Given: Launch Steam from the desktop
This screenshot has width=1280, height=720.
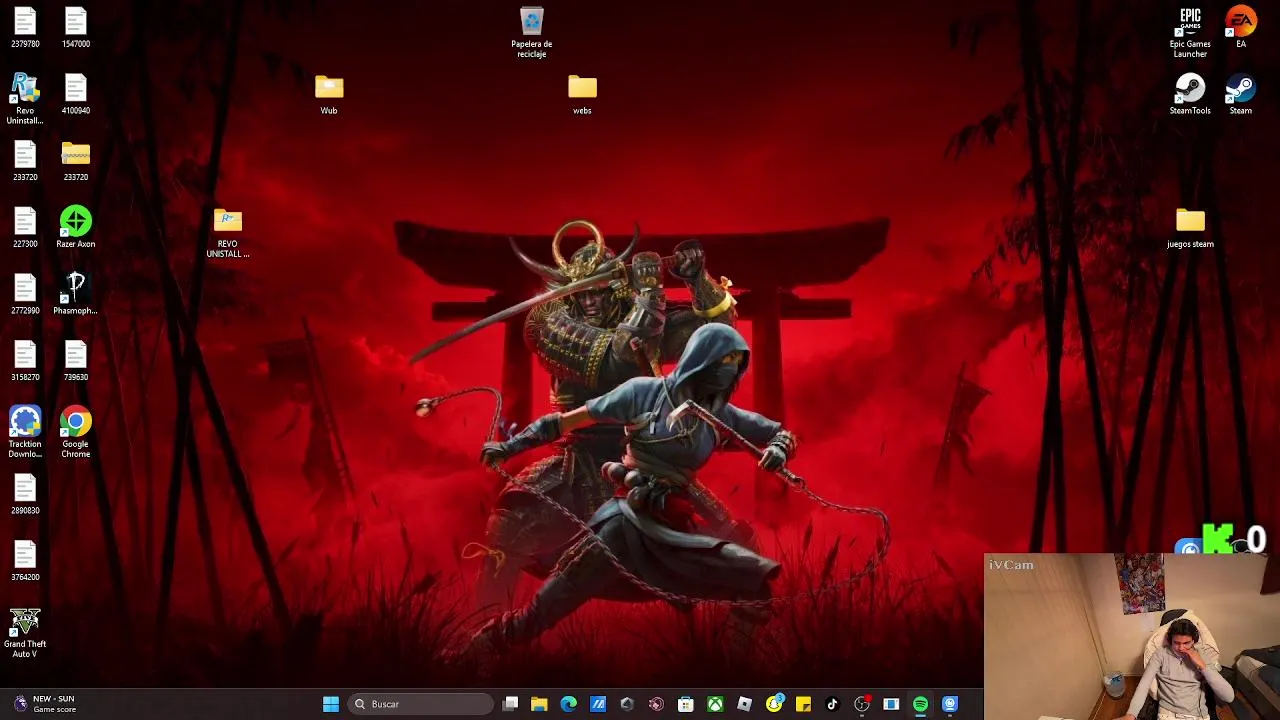Looking at the screenshot, I should point(1241,94).
